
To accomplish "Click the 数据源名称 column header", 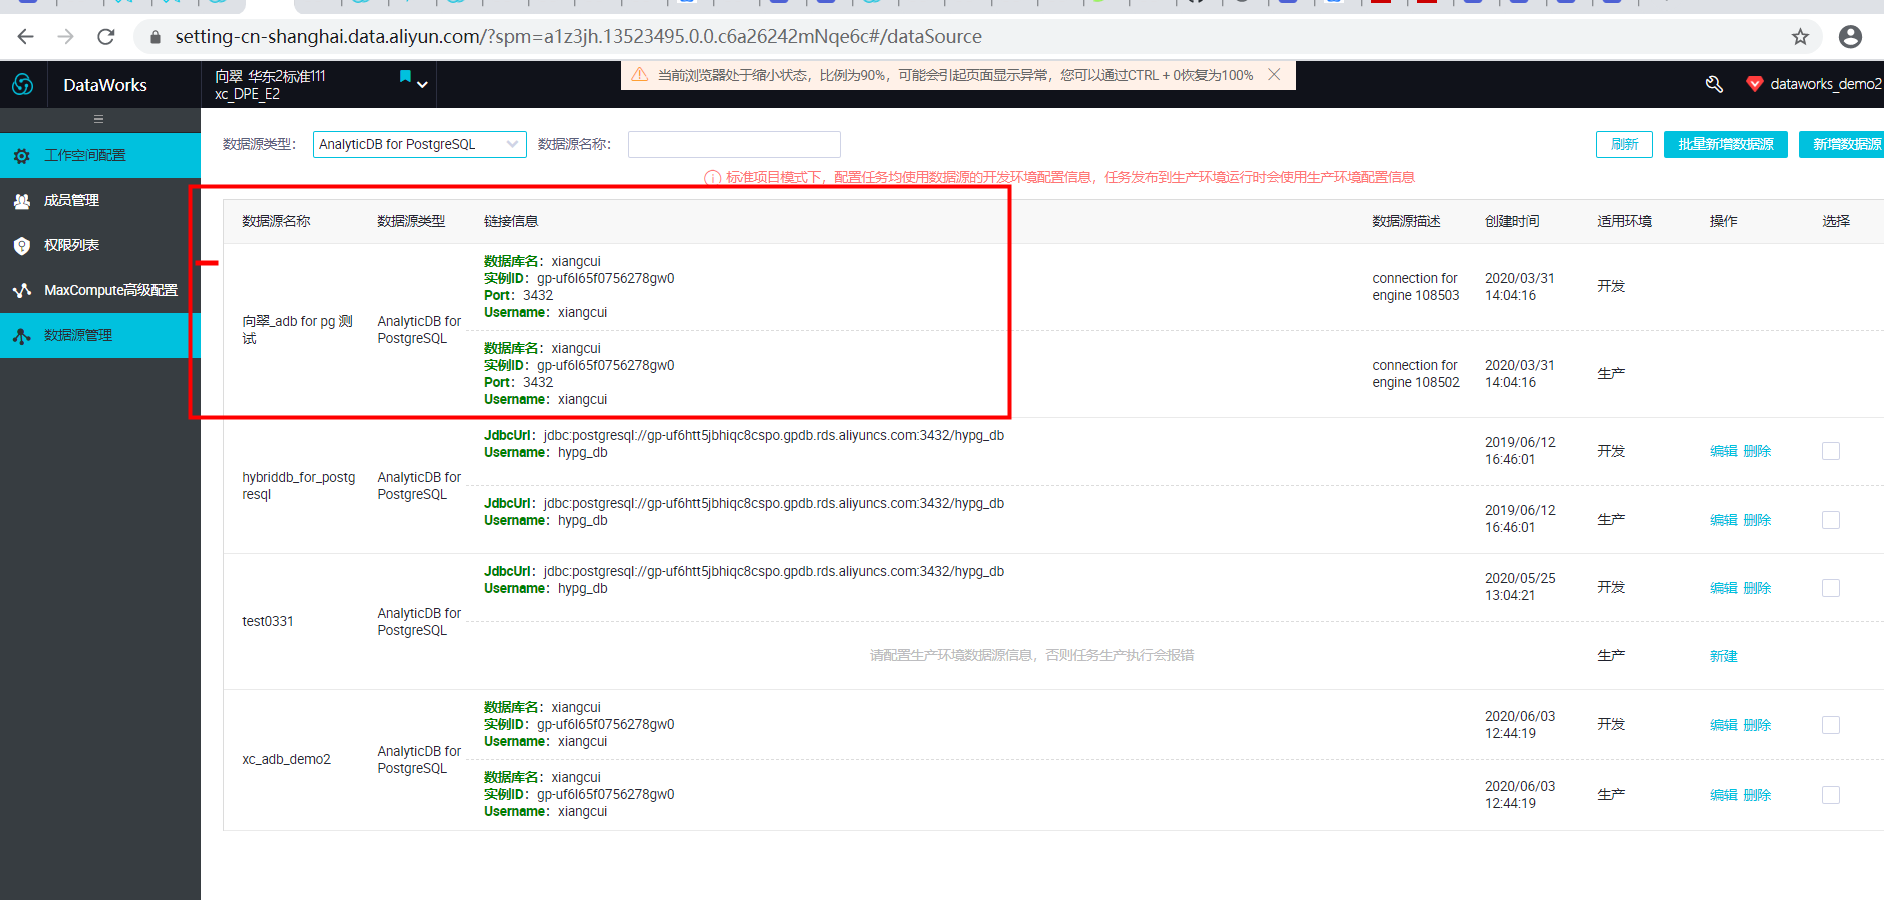I will point(276,221).
